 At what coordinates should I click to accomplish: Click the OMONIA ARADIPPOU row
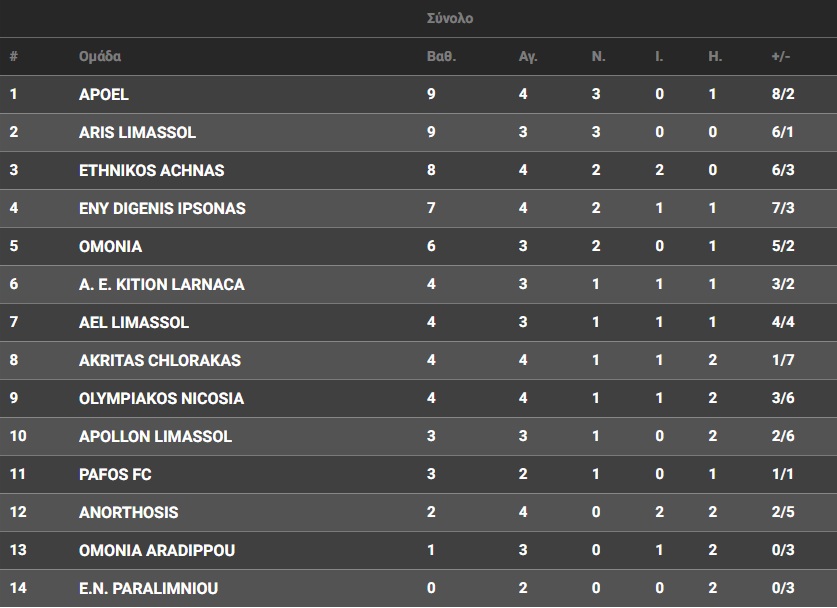[x=157, y=551]
